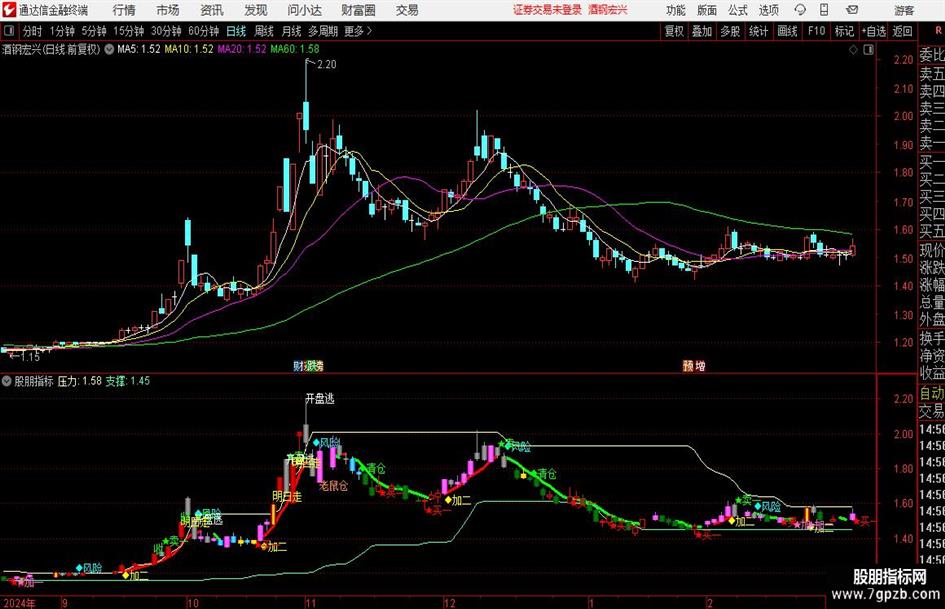Open the F10 company info
Viewport: 945px width, 609px height.
click(817, 31)
